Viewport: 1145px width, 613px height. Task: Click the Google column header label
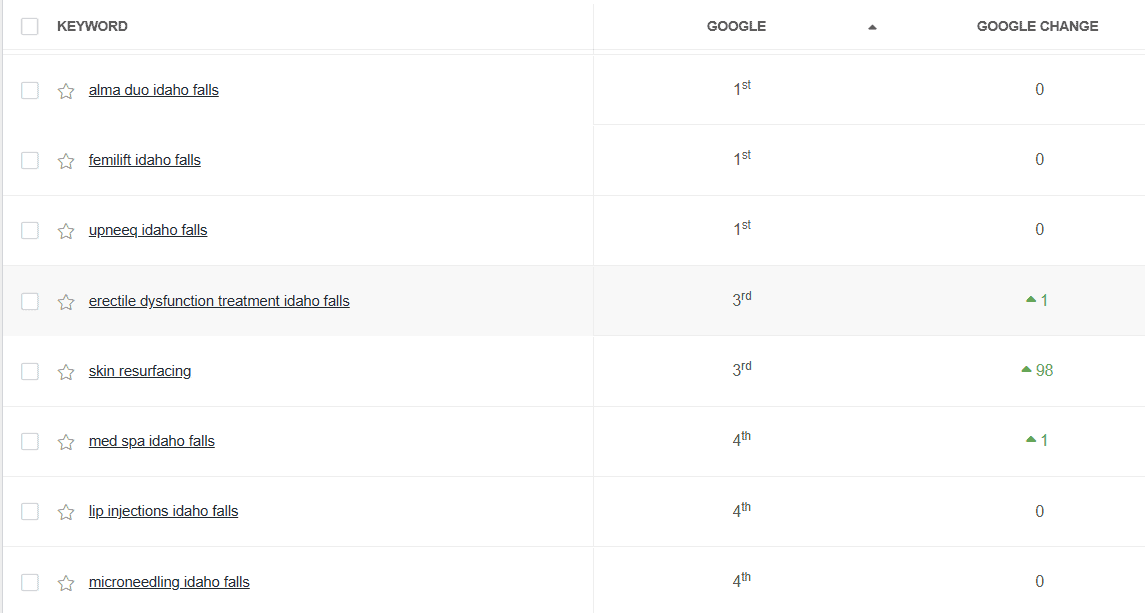click(736, 26)
